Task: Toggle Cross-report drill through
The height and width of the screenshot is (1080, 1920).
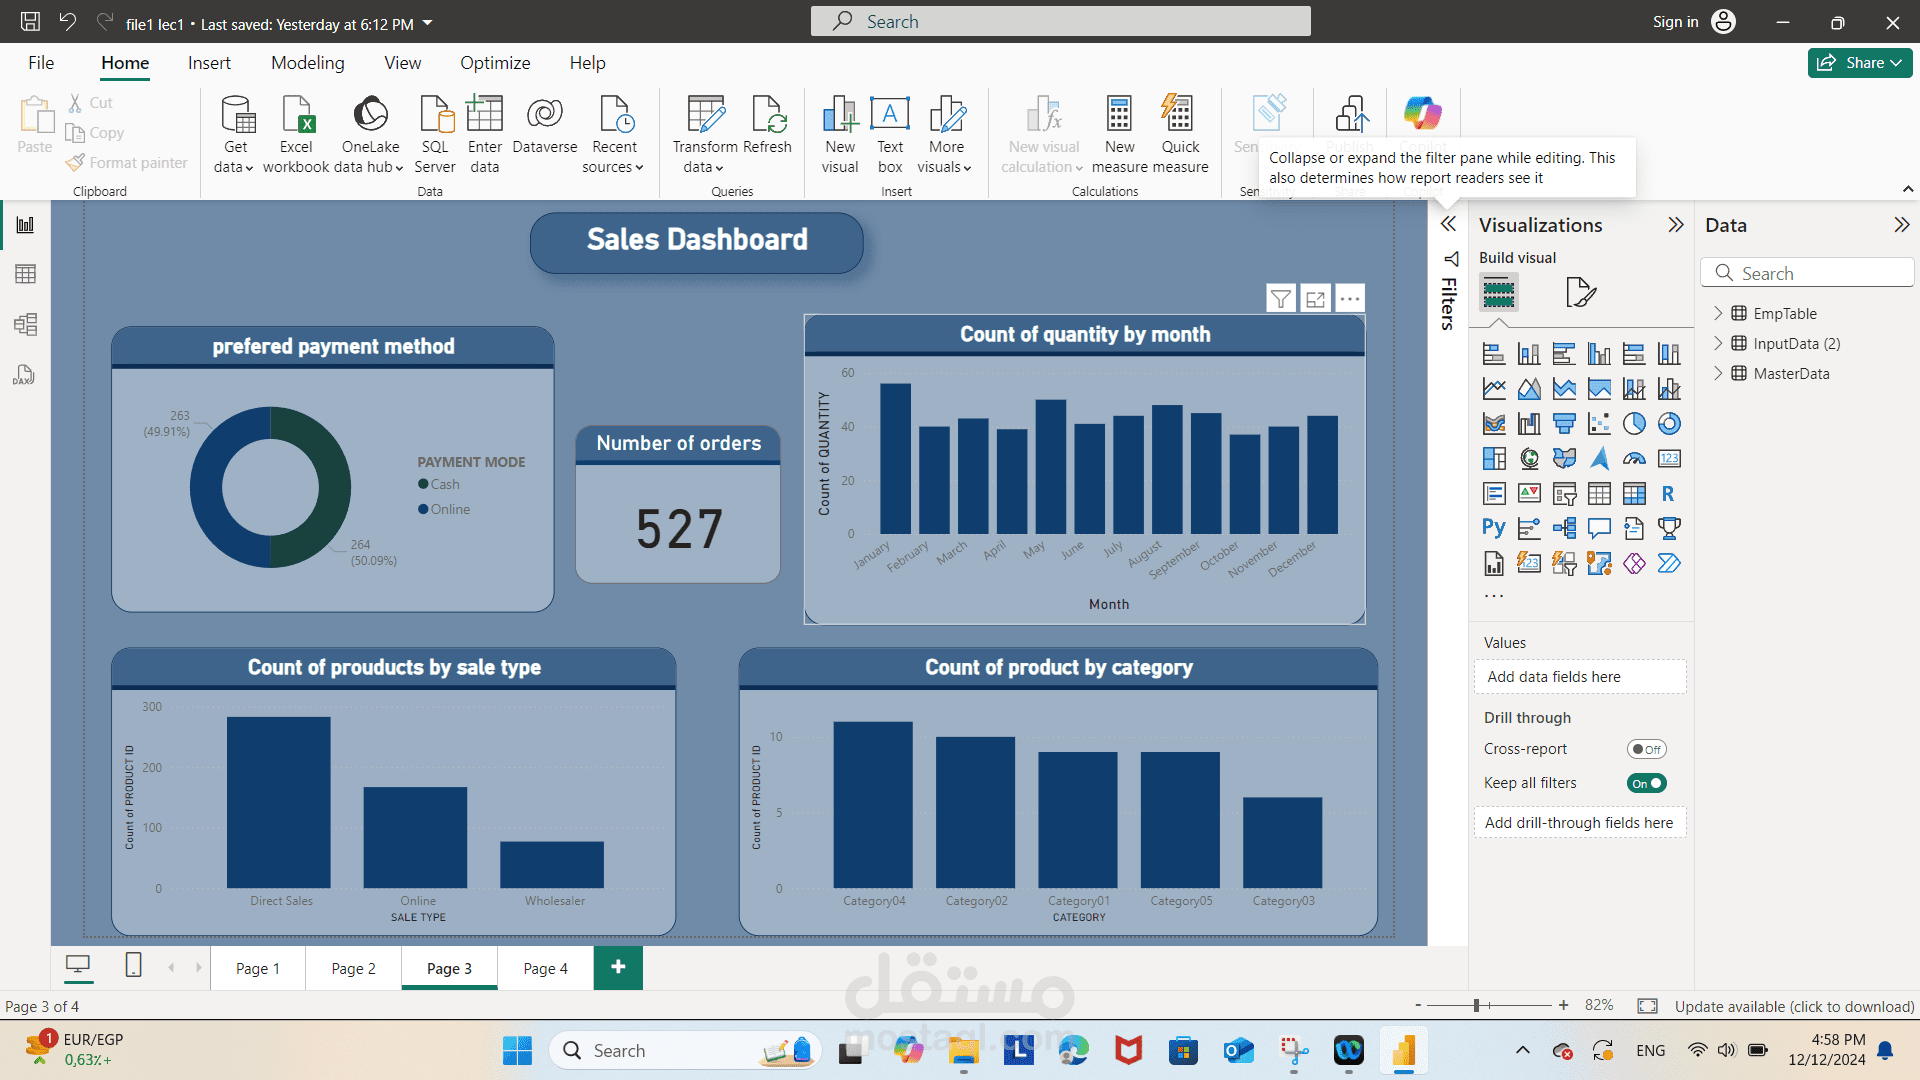Action: (1646, 749)
